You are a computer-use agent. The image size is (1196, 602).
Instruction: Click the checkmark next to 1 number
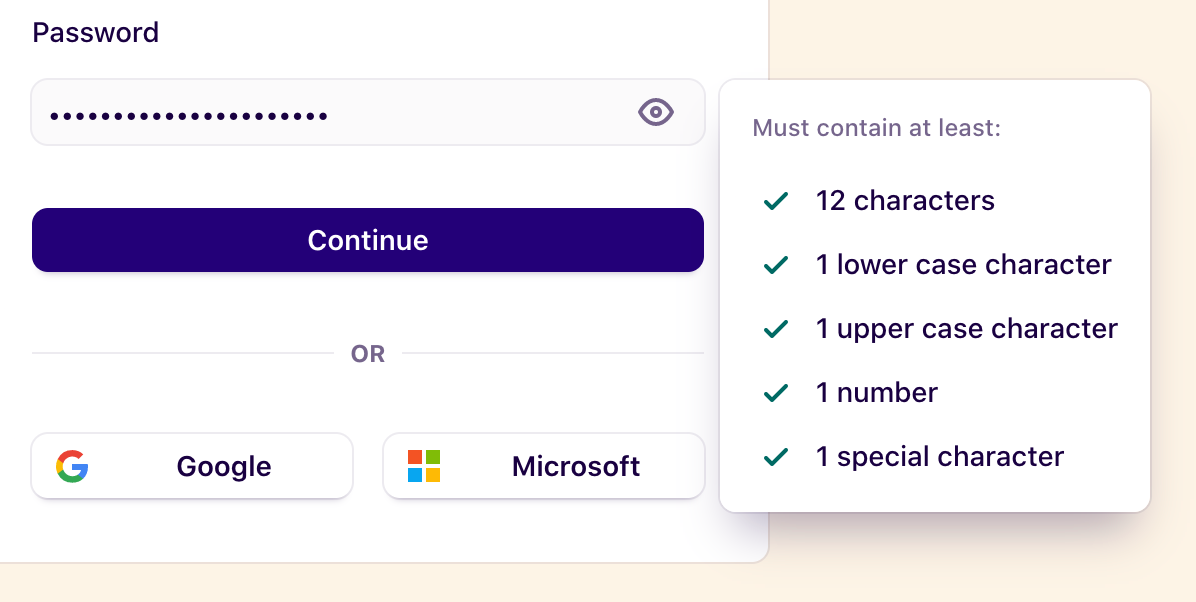coord(775,392)
